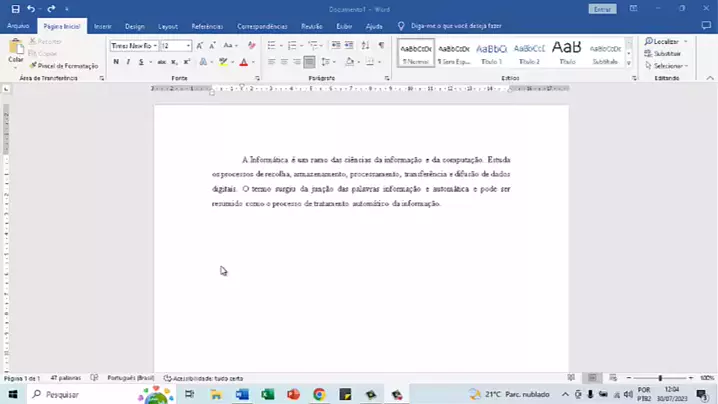The image size is (718, 404).
Task: Click the clear formatting eraser icon
Action: tap(249, 46)
